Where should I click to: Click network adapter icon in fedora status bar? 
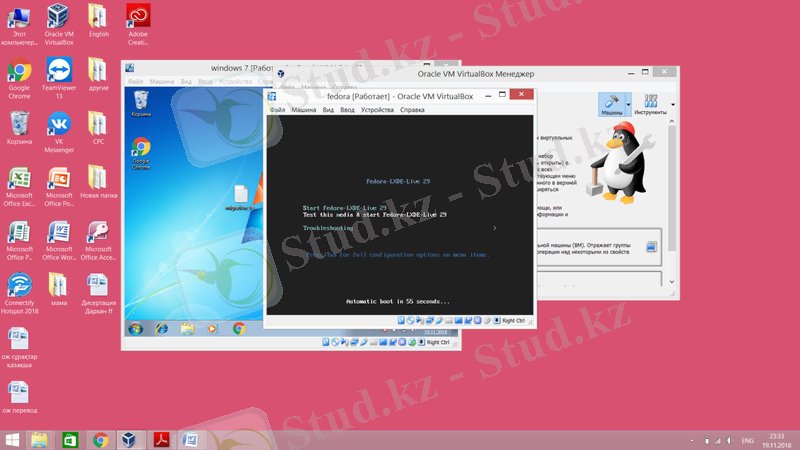pyautogui.click(x=430, y=320)
